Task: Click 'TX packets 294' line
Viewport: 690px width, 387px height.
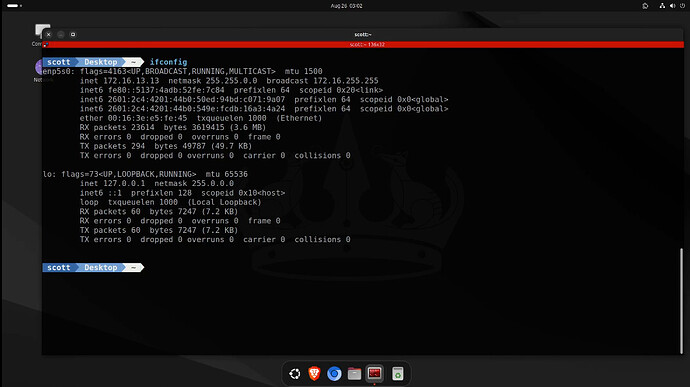Action: point(165,146)
